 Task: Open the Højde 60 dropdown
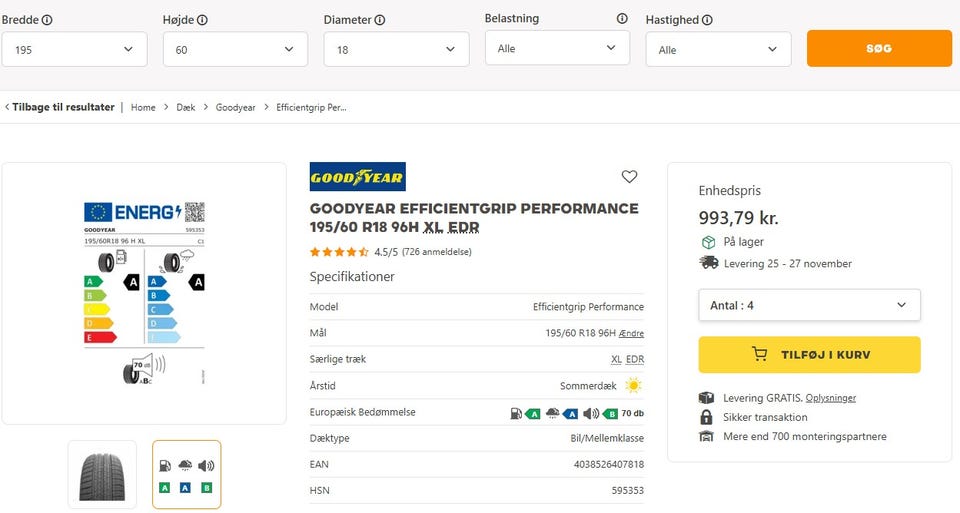point(235,50)
